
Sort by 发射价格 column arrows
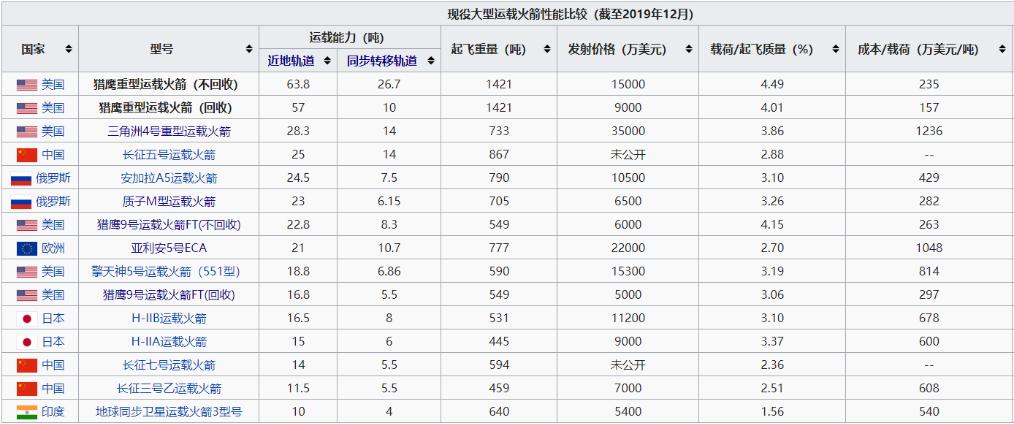[688, 49]
